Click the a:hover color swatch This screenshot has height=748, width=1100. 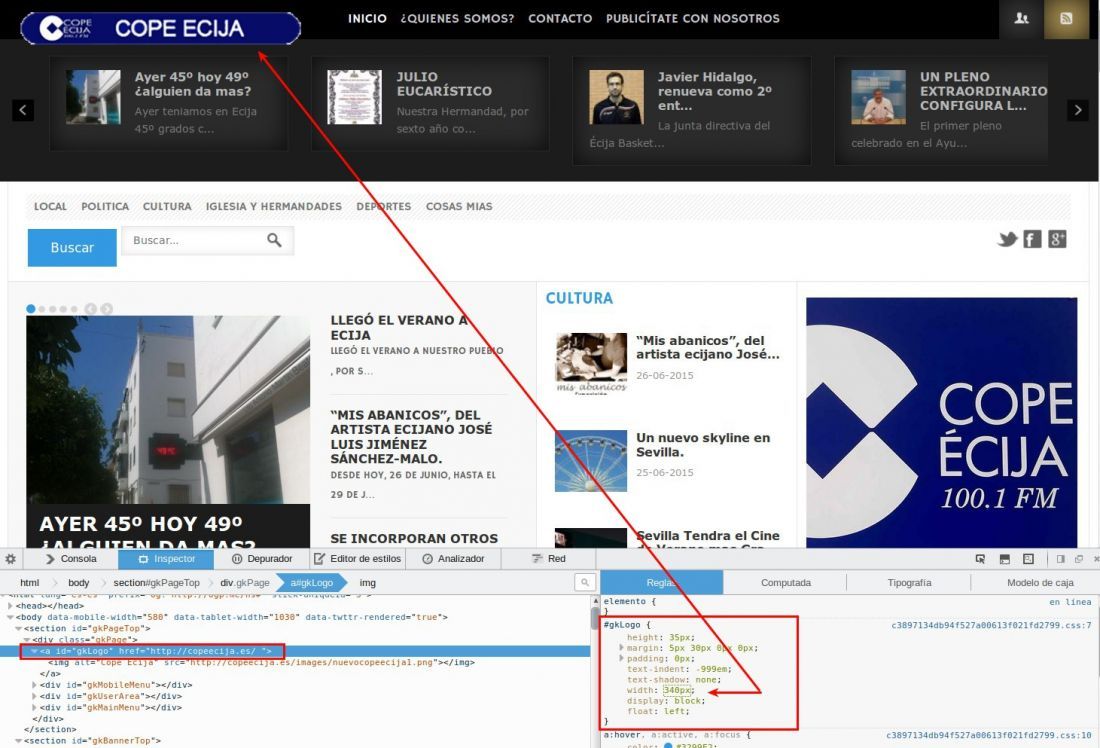(668, 745)
